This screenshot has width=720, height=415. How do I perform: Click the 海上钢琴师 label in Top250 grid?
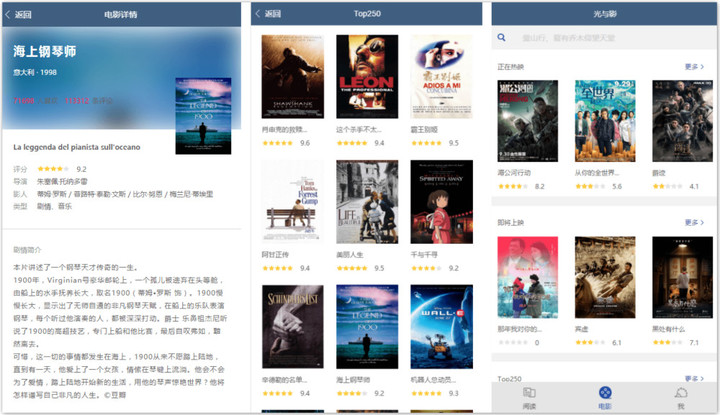tap(353, 380)
